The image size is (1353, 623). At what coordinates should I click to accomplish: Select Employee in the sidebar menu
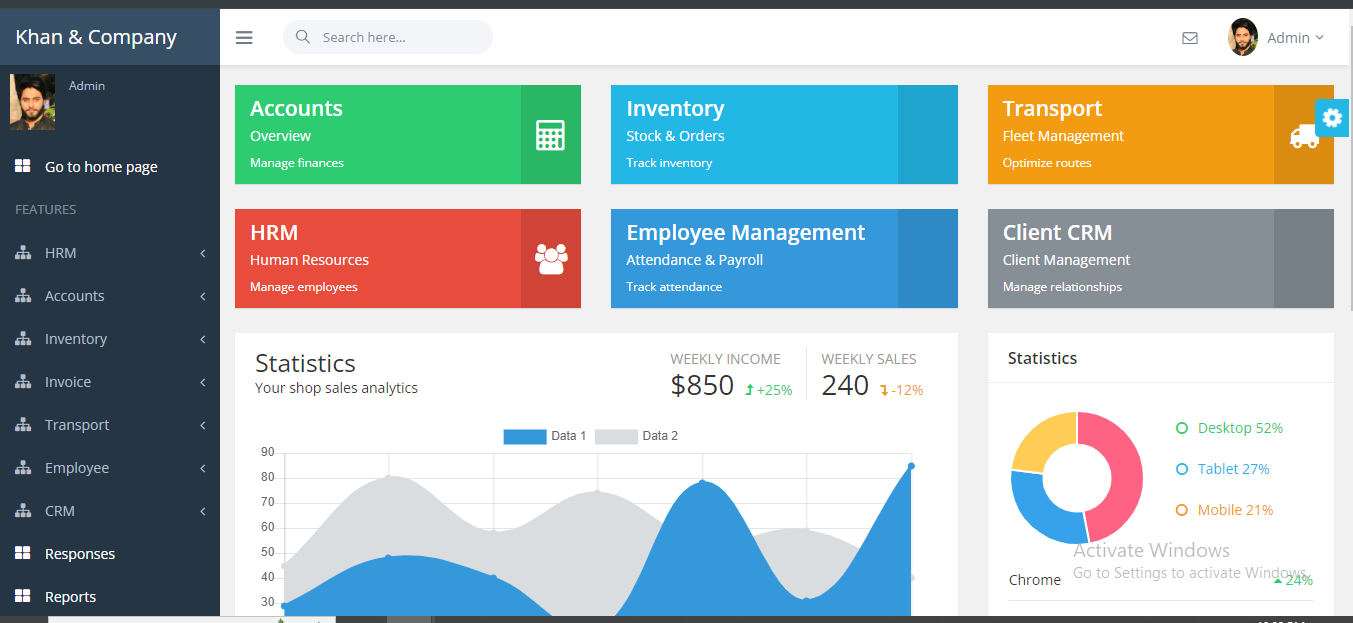coord(110,468)
